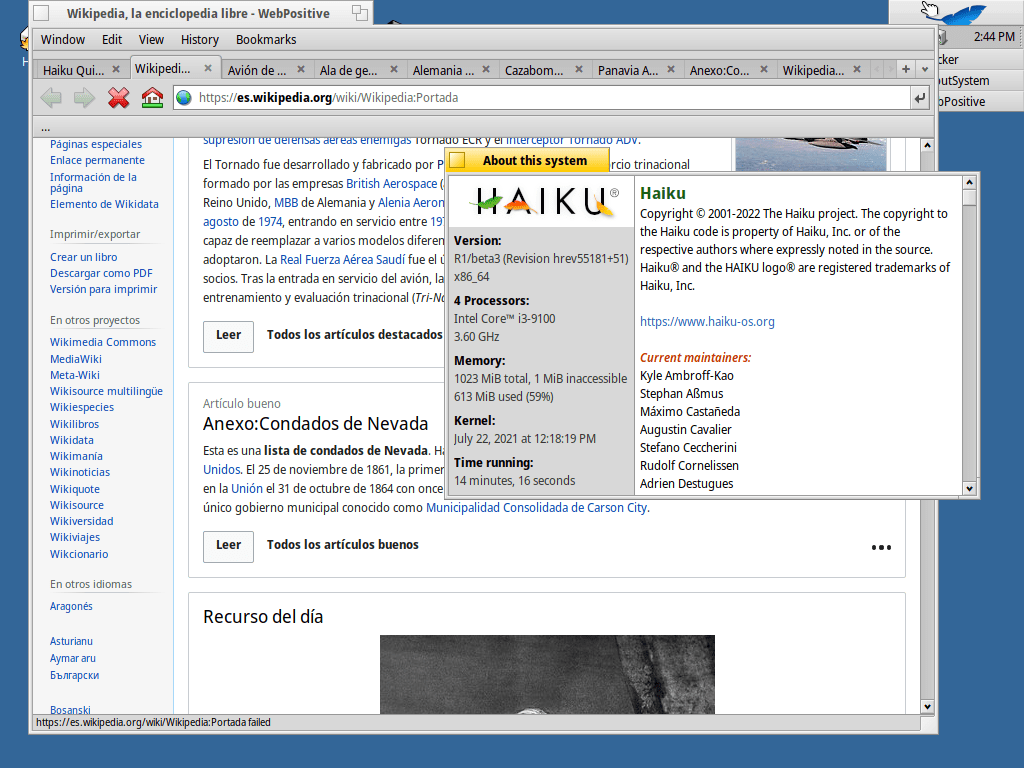
Task: Open Municipalidad Consolidada de Carson City link
Action: click(536, 507)
